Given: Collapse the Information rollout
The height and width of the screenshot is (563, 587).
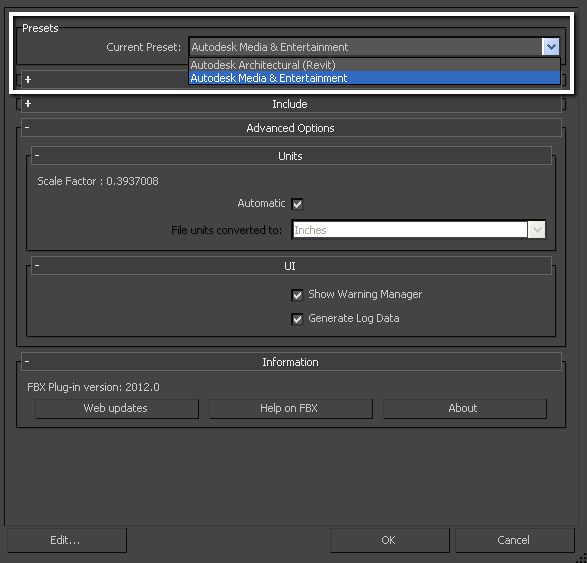Looking at the screenshot, I should click(x=291, y=362).
